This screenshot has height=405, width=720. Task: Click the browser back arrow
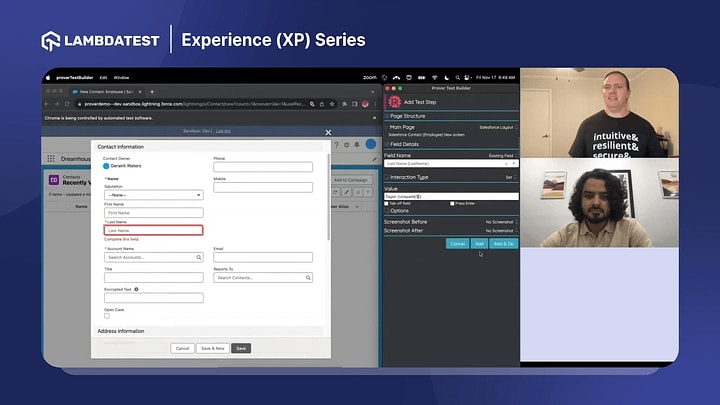[47, 104]
